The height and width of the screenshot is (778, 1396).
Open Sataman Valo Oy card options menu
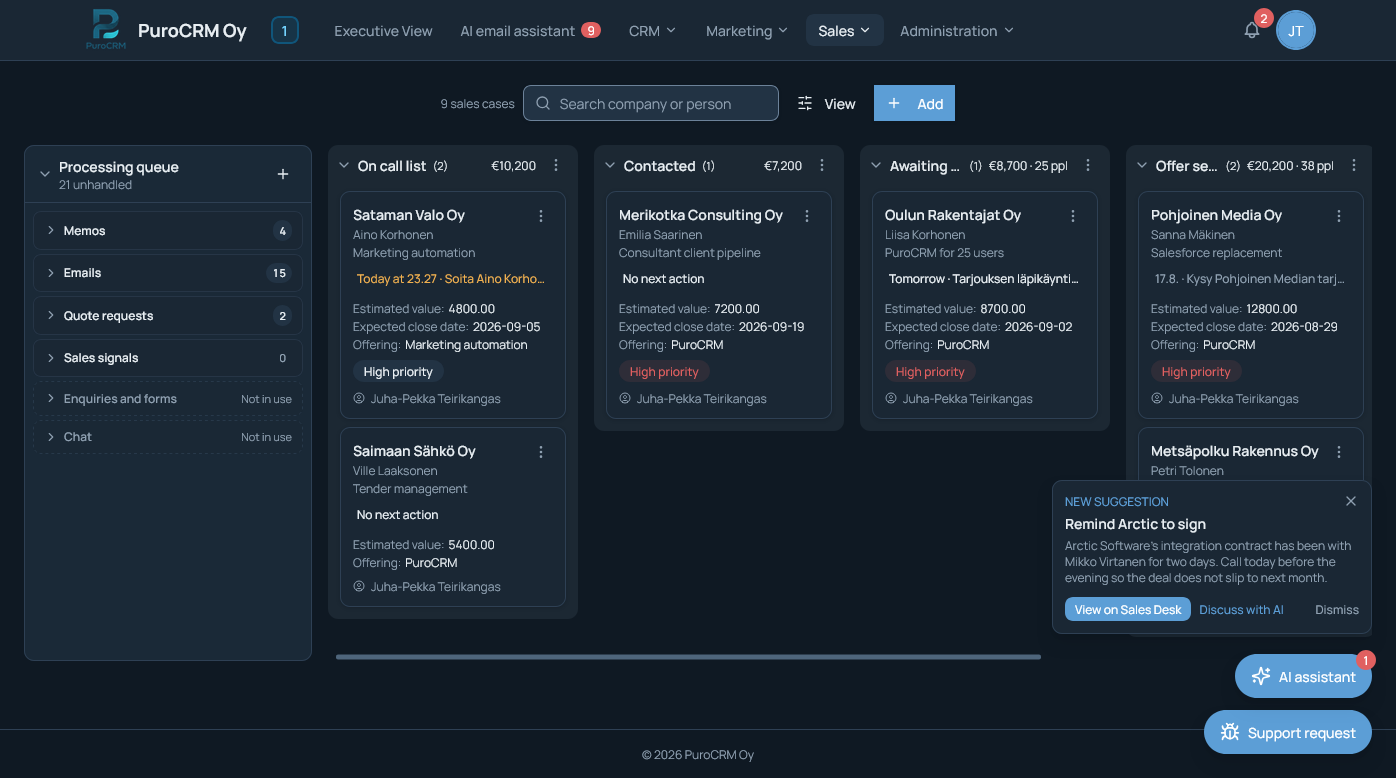click(x=541, y=216)
